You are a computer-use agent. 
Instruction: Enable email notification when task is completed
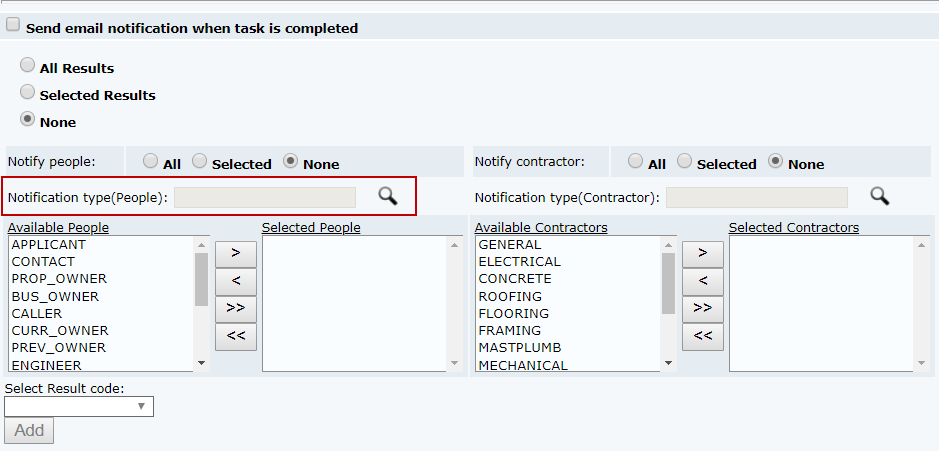click(13, 26)
